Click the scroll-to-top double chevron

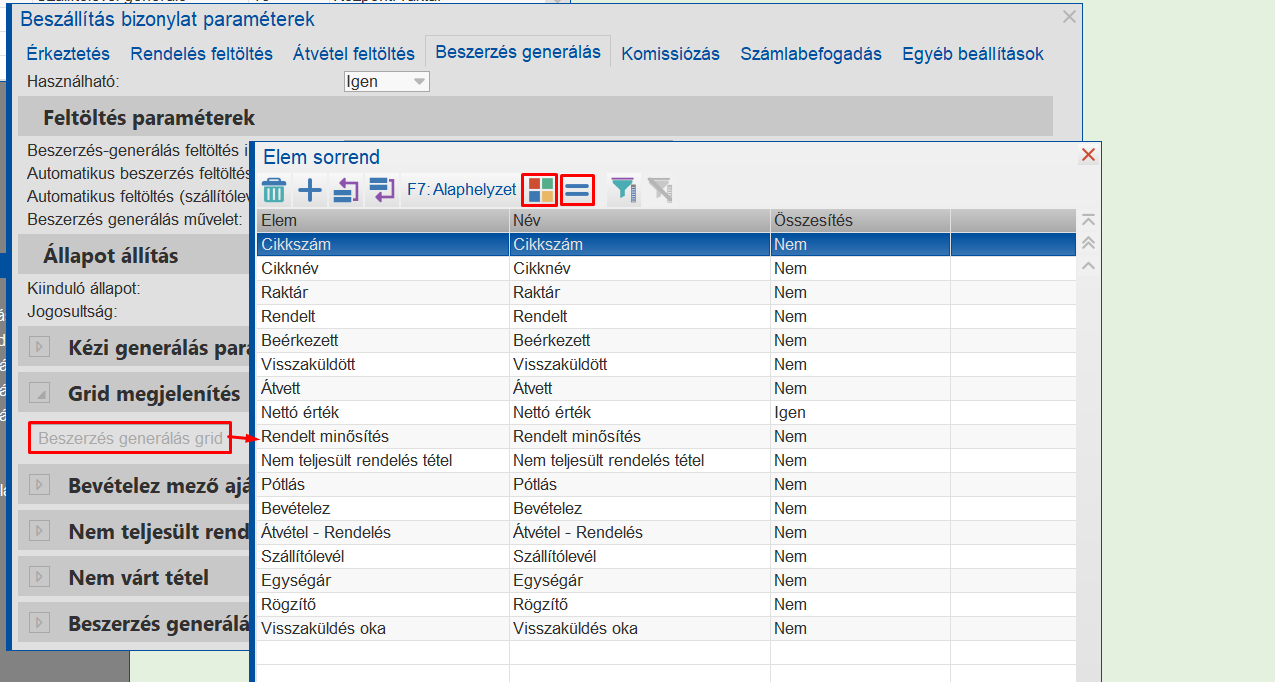click(1088, 243)
